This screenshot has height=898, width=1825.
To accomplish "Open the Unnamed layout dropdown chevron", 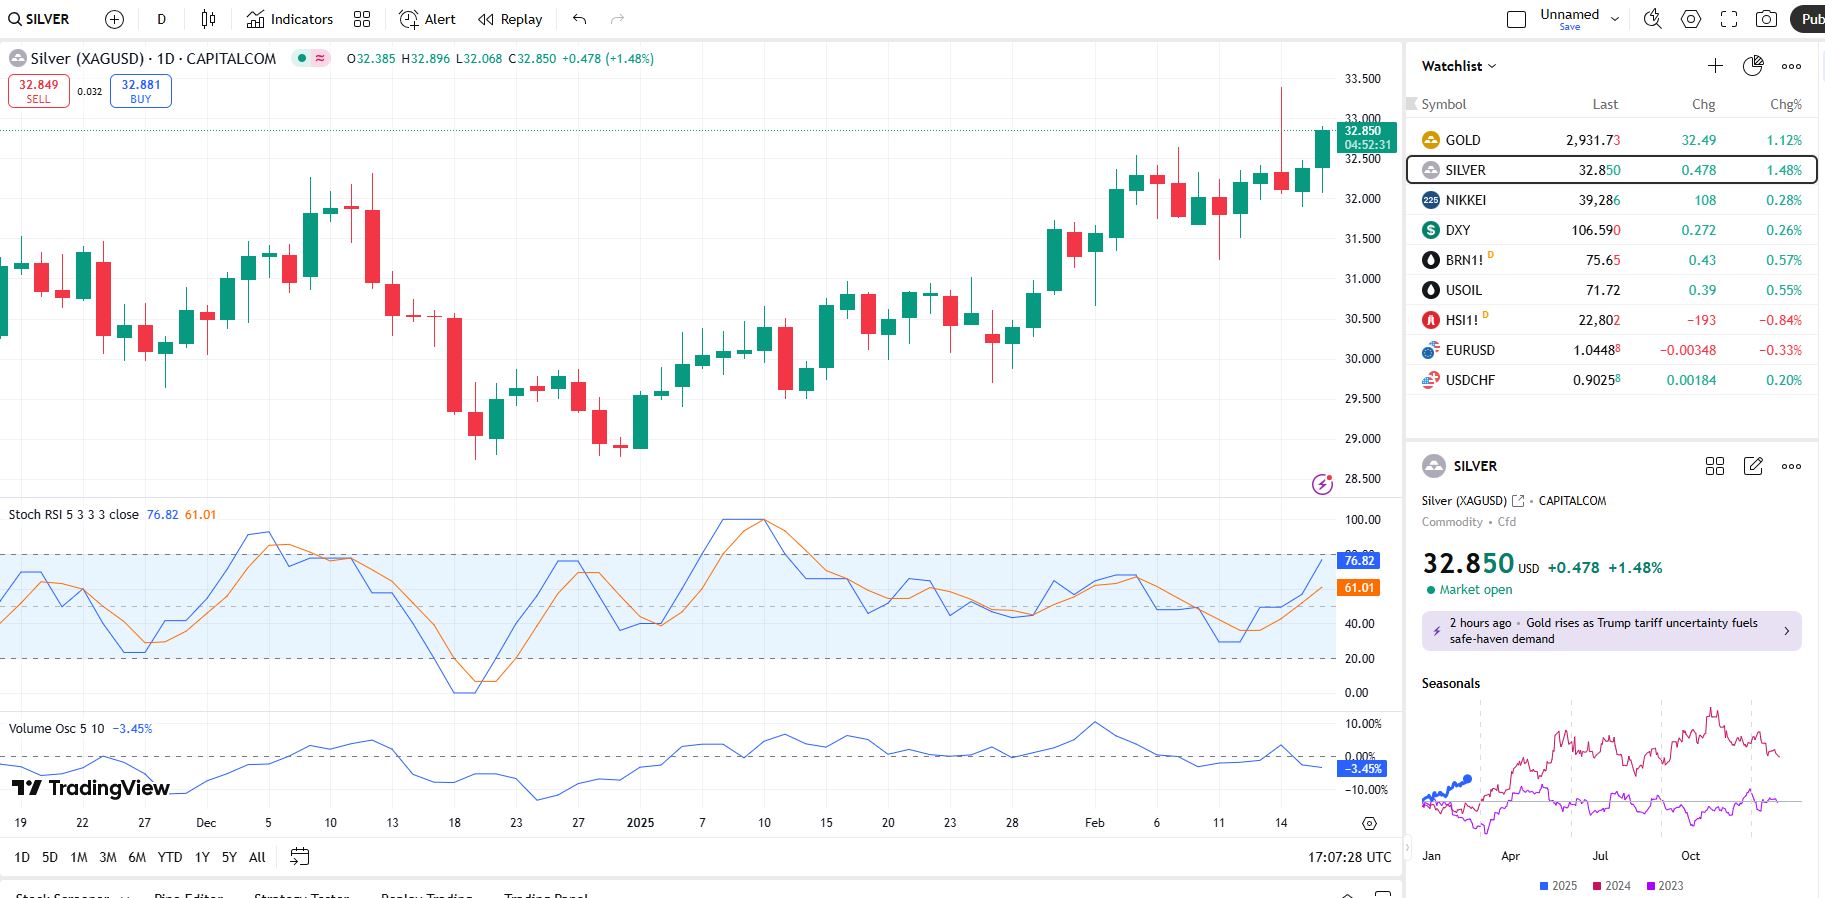I will click(1614, 19).
